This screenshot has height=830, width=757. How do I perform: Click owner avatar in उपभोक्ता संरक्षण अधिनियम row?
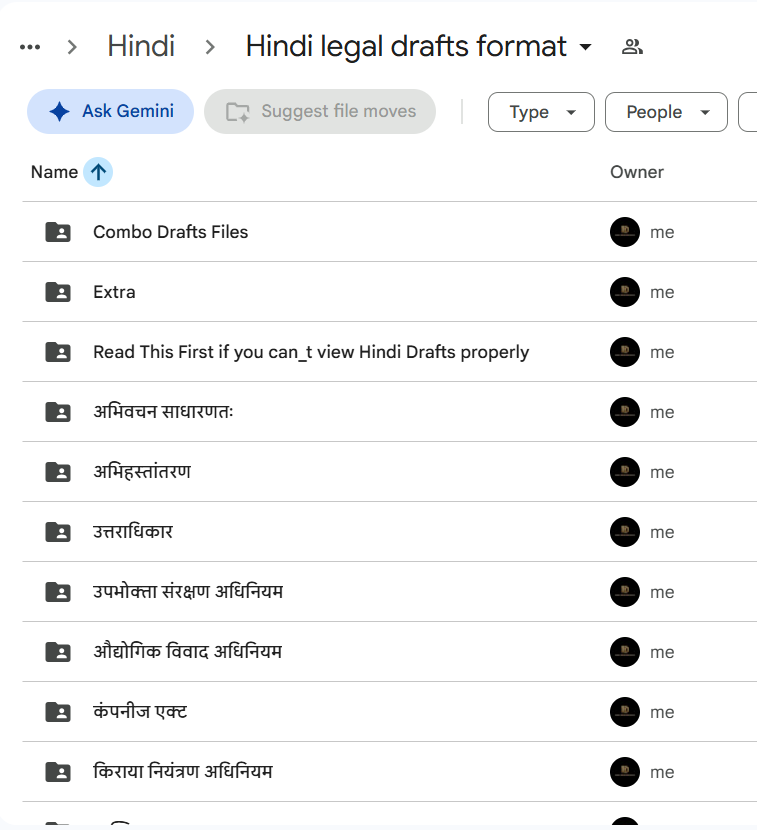pos(625,592)
